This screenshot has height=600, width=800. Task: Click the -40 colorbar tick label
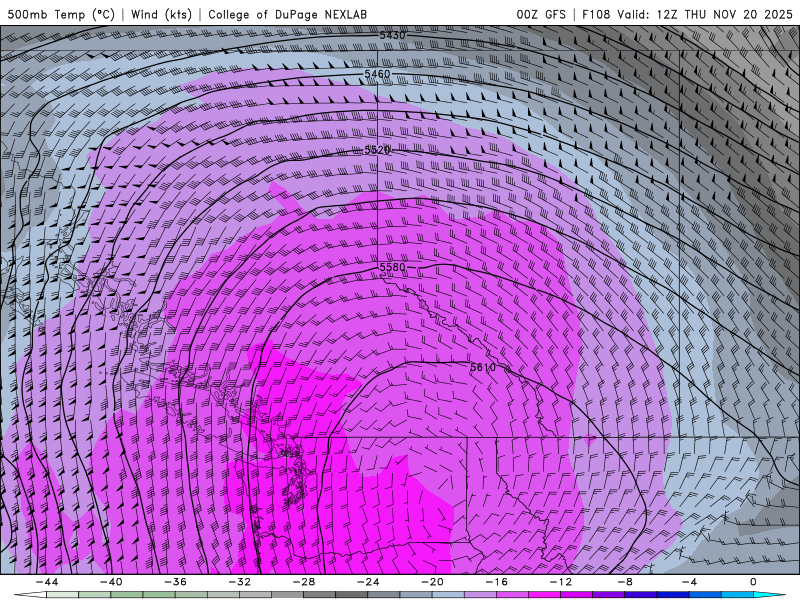tap(111, 582)
